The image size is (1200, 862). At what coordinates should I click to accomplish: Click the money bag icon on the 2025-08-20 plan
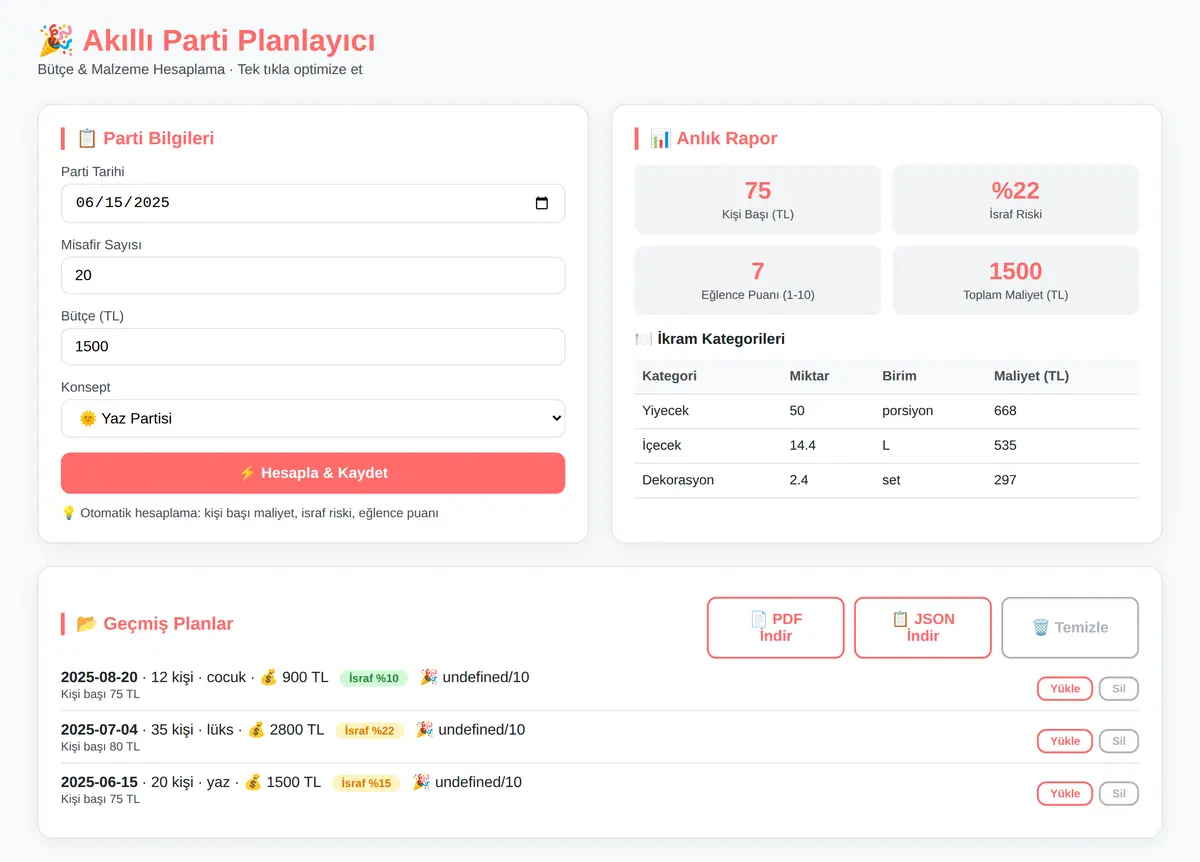[x=268, y=677]
